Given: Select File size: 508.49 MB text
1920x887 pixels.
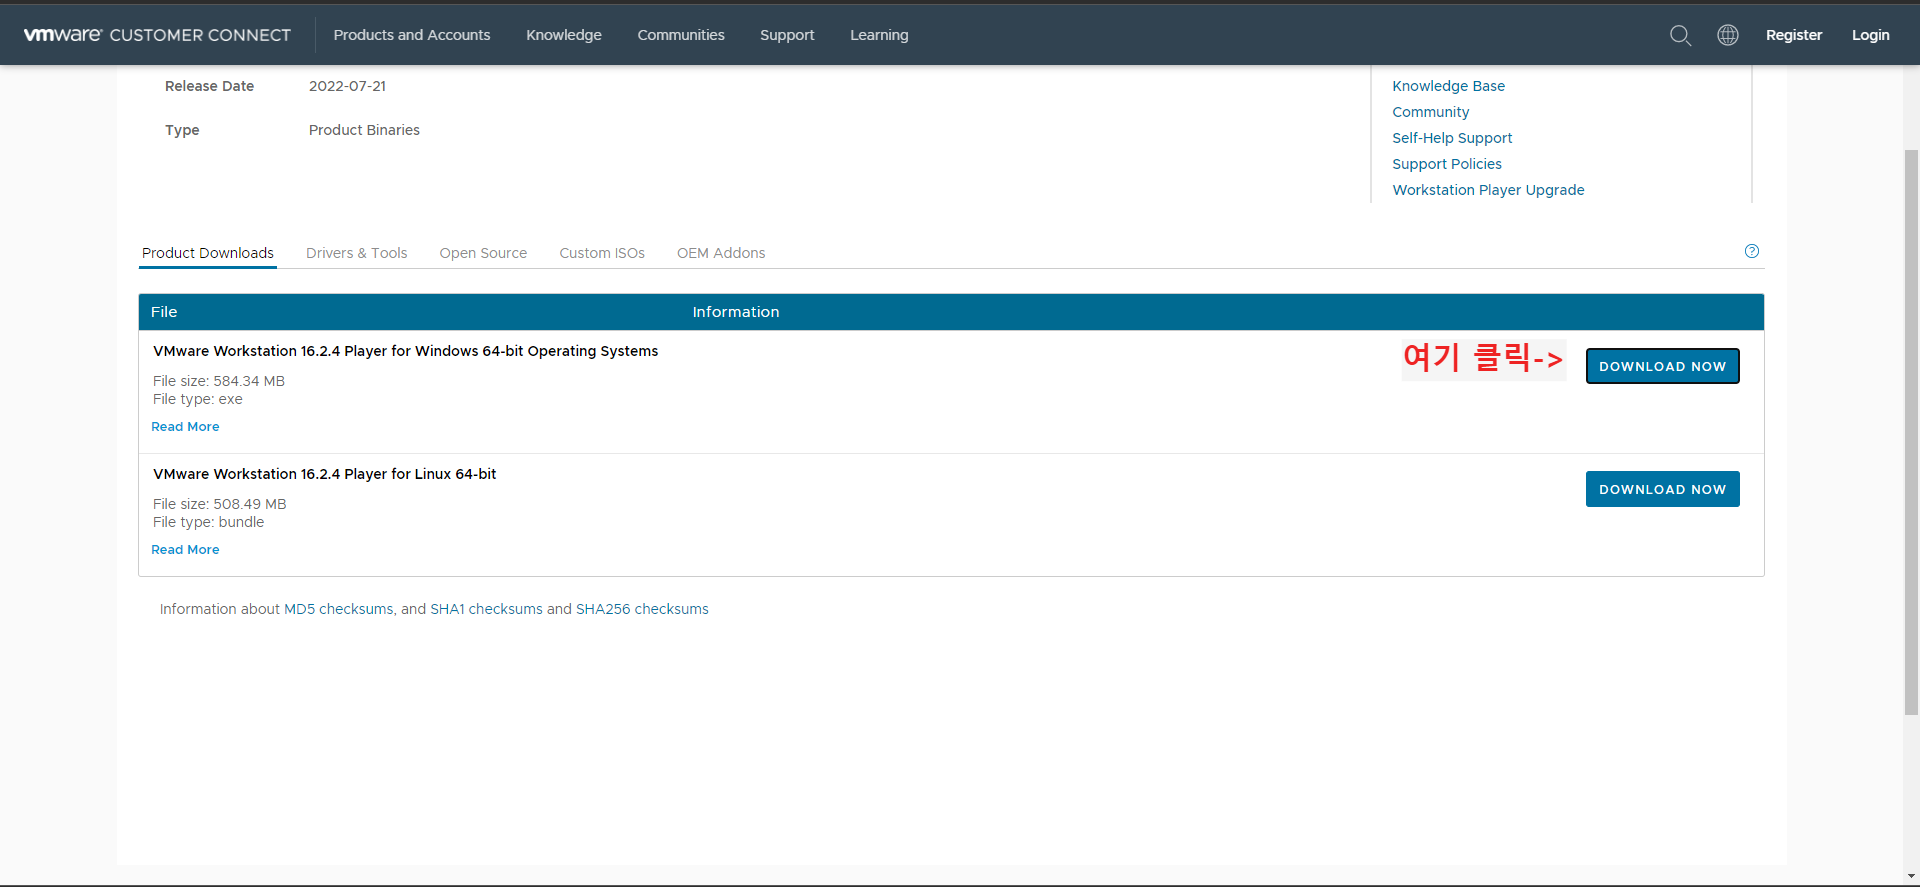Looking at the screenshot, I should pyautogui.click(x=220, y=504).
